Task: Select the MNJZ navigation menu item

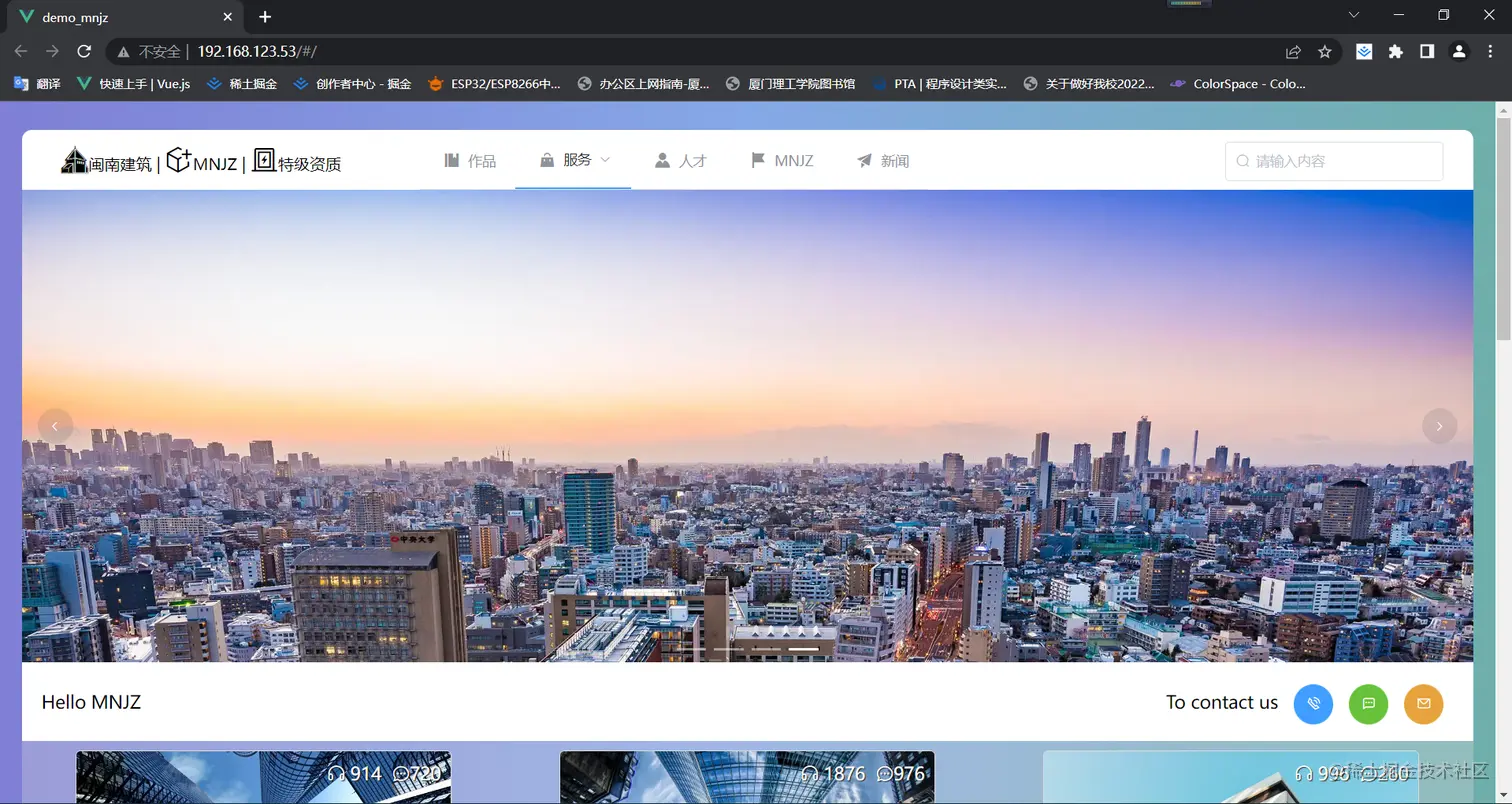Action: 782,160
